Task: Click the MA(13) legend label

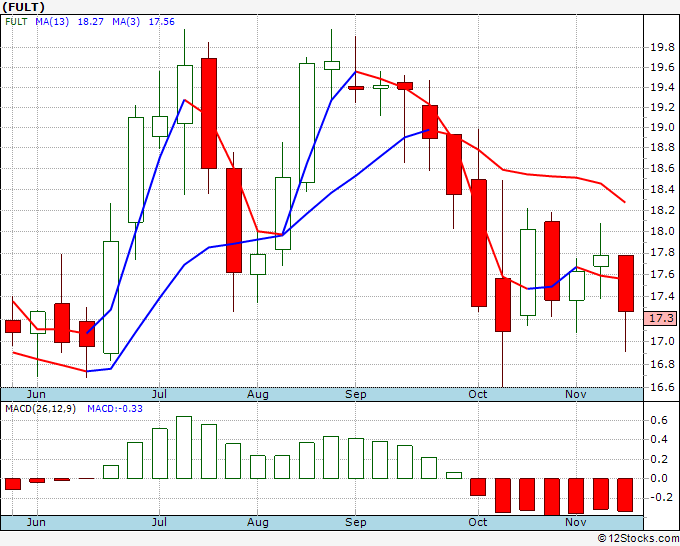Action: click(x=52, y=22)
